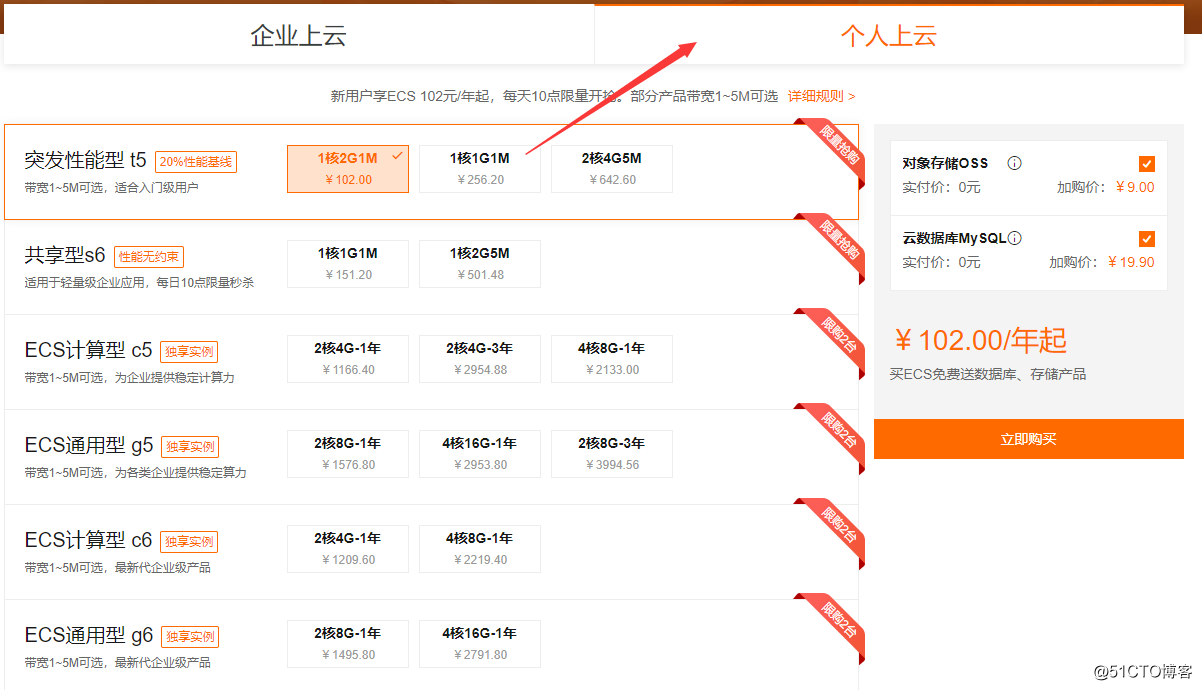Viewport: 1202px width, 690px height.
Task: Uncheck the 对象存储OSS checkbox
Action: tap(1147, 164)
